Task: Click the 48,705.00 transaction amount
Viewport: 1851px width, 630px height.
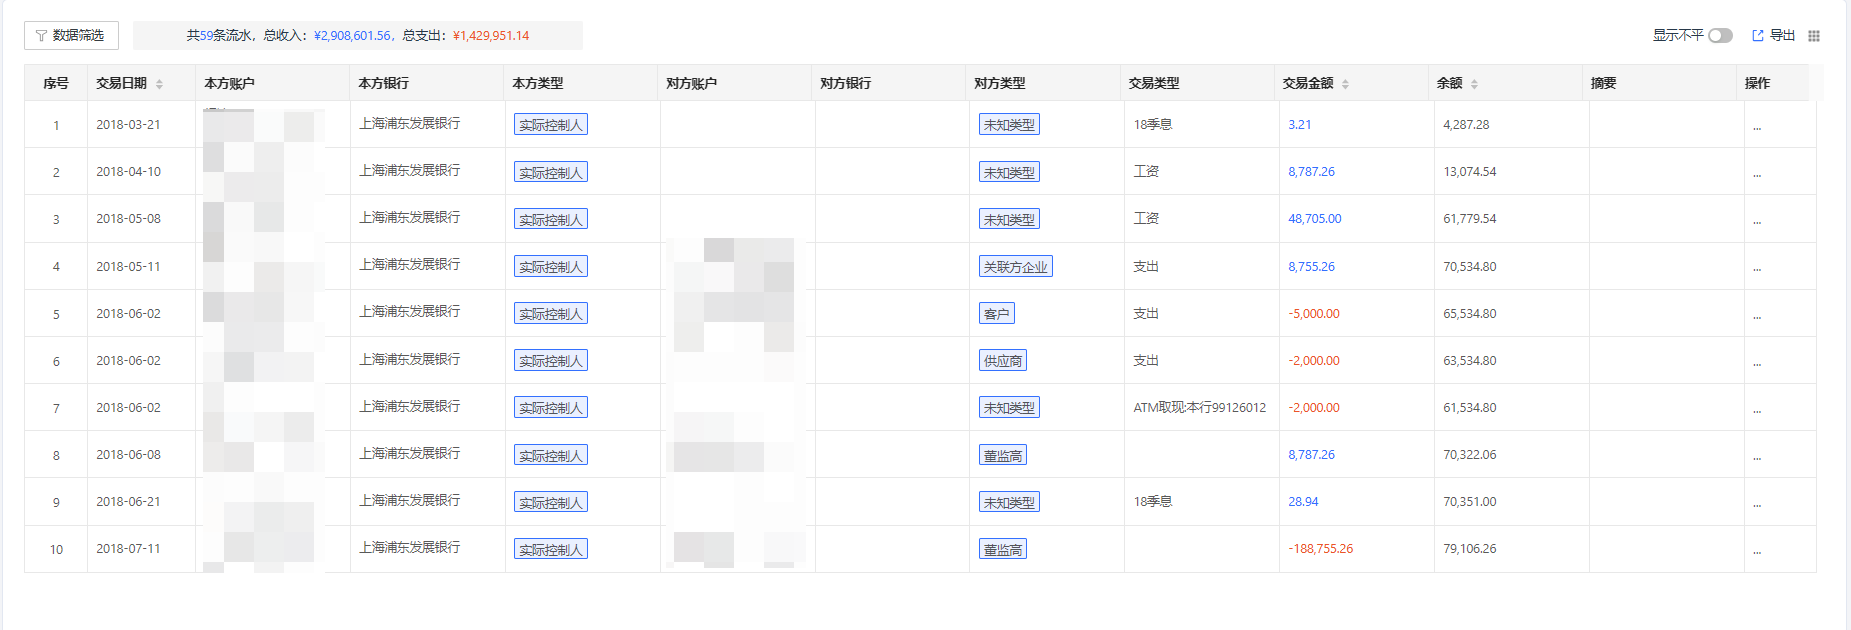Action: 1314,219
